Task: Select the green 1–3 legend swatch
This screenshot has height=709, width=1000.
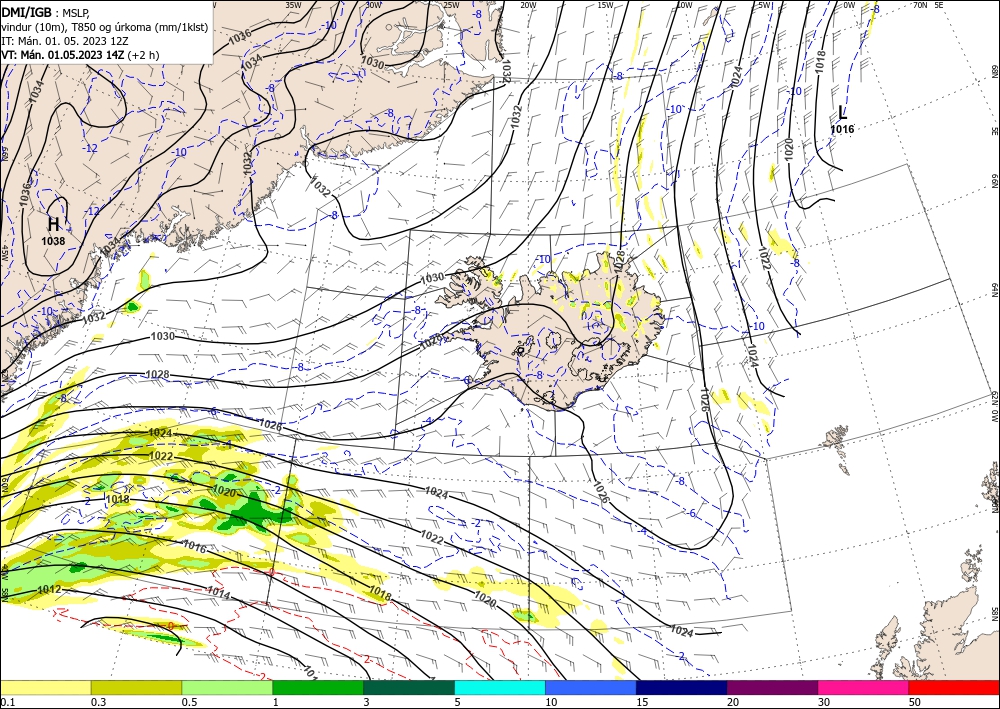Action: [318, 687]
